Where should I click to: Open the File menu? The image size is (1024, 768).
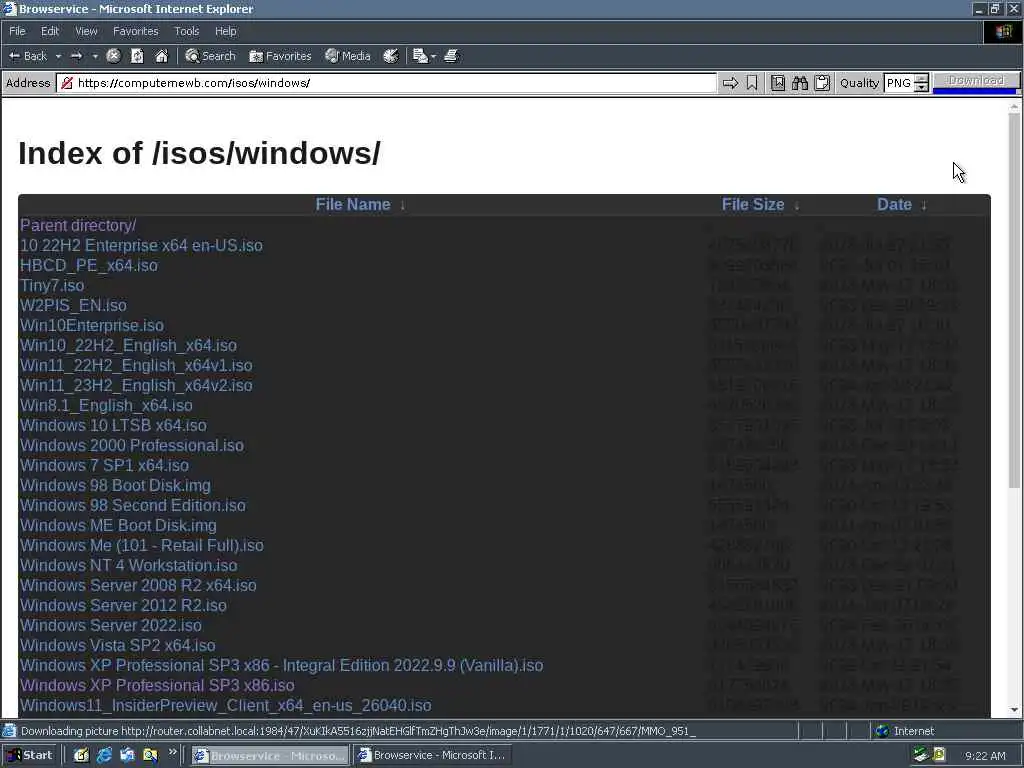(x=17, y=31)
